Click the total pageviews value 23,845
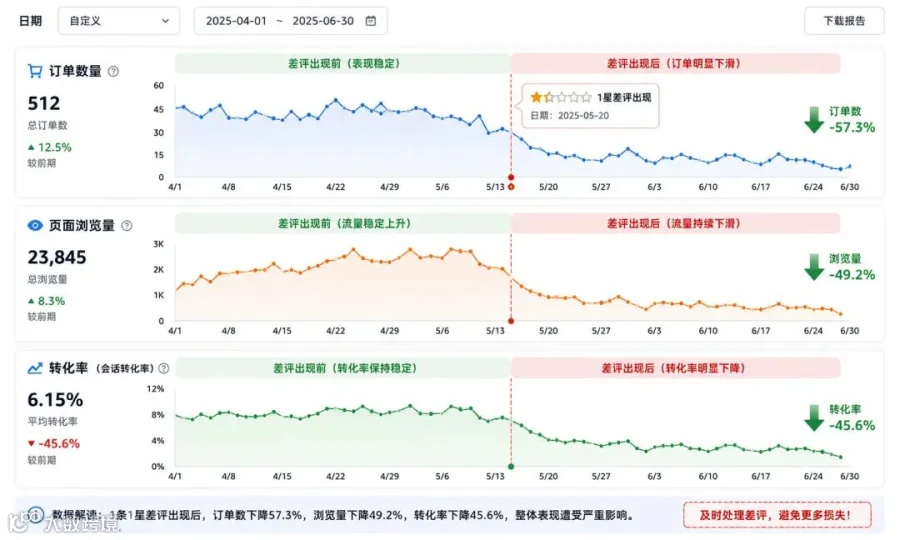 57,257
